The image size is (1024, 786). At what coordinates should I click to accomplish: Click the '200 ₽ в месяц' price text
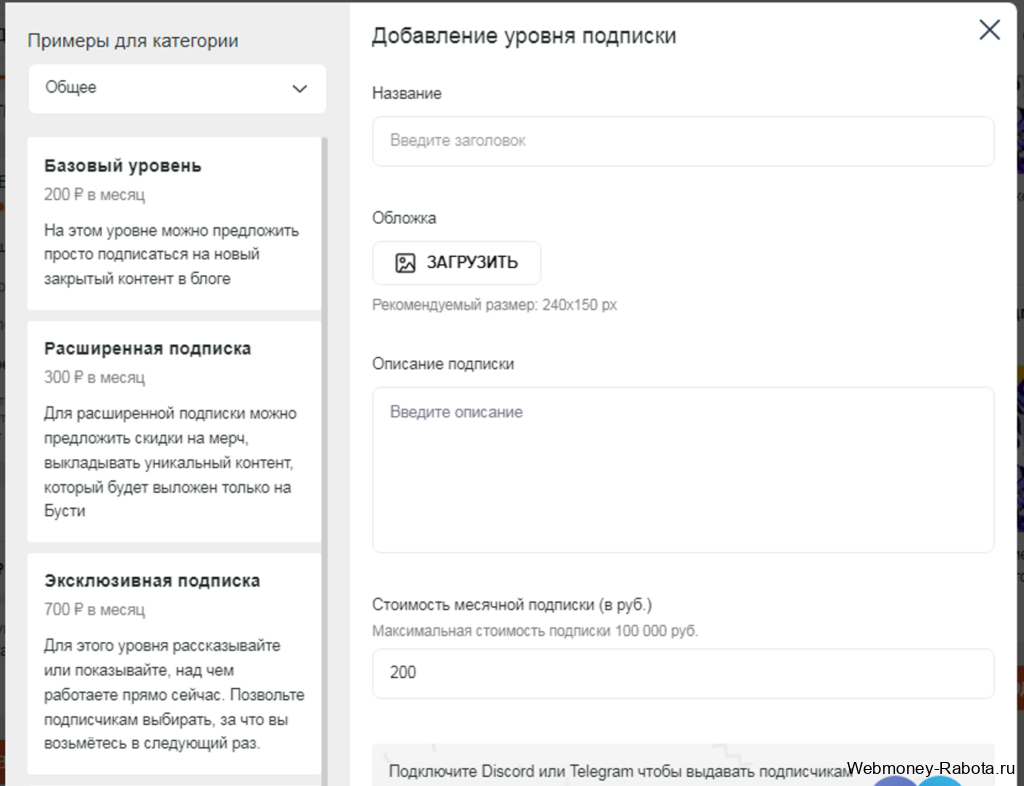click(x=95, y=195)
